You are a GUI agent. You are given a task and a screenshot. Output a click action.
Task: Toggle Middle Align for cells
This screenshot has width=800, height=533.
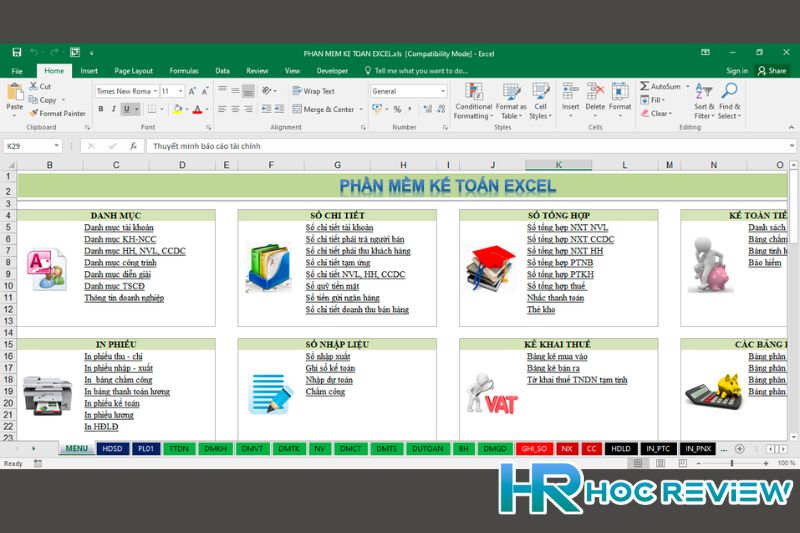[x=235, y=91]
